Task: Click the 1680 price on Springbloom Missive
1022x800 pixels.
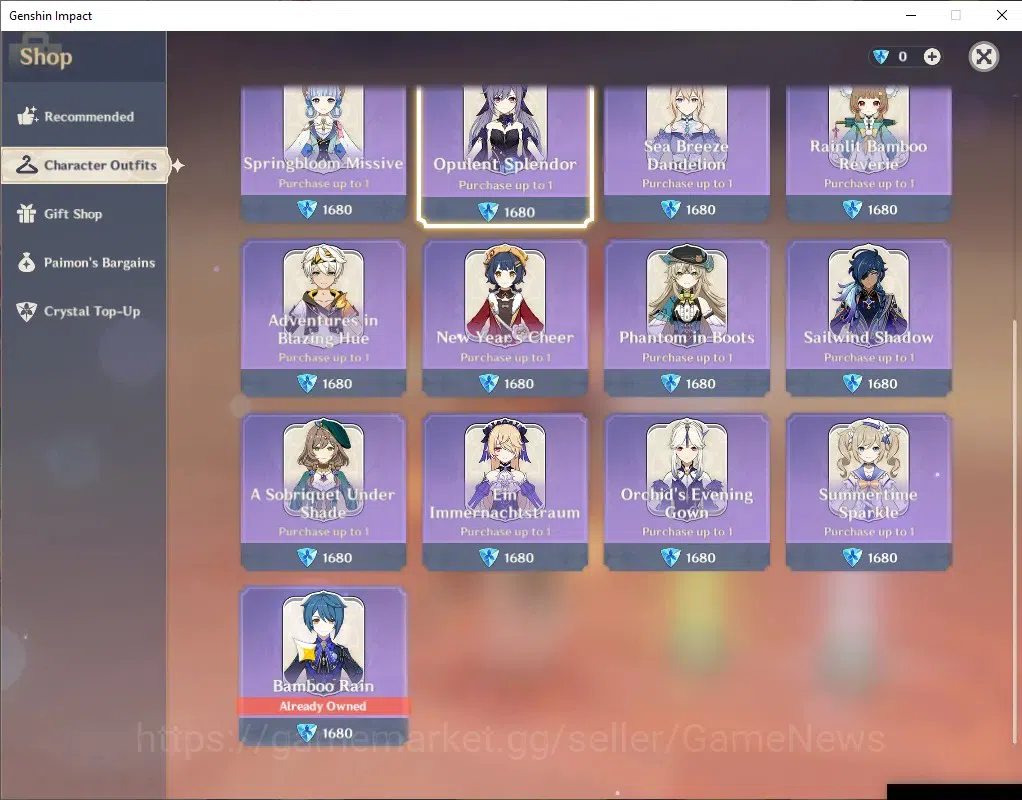Action: [337, 210]
